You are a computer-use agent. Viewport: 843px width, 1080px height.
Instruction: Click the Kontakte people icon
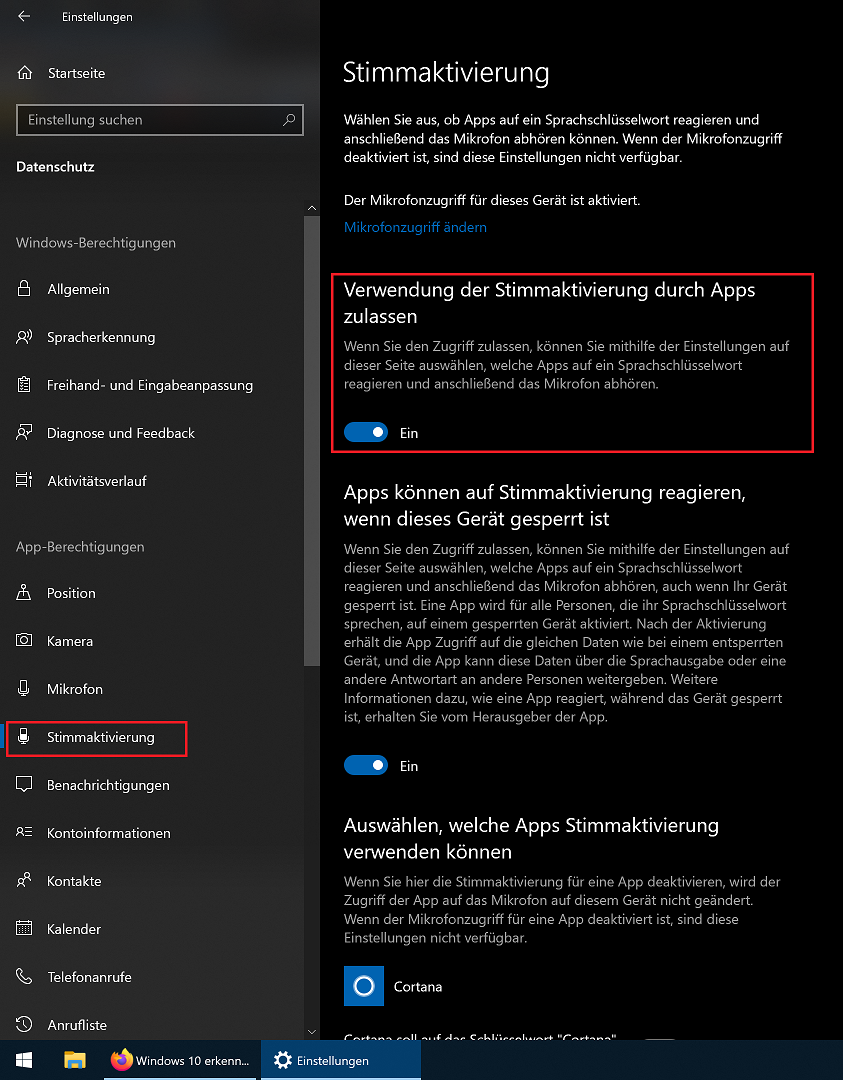[24, 881]
